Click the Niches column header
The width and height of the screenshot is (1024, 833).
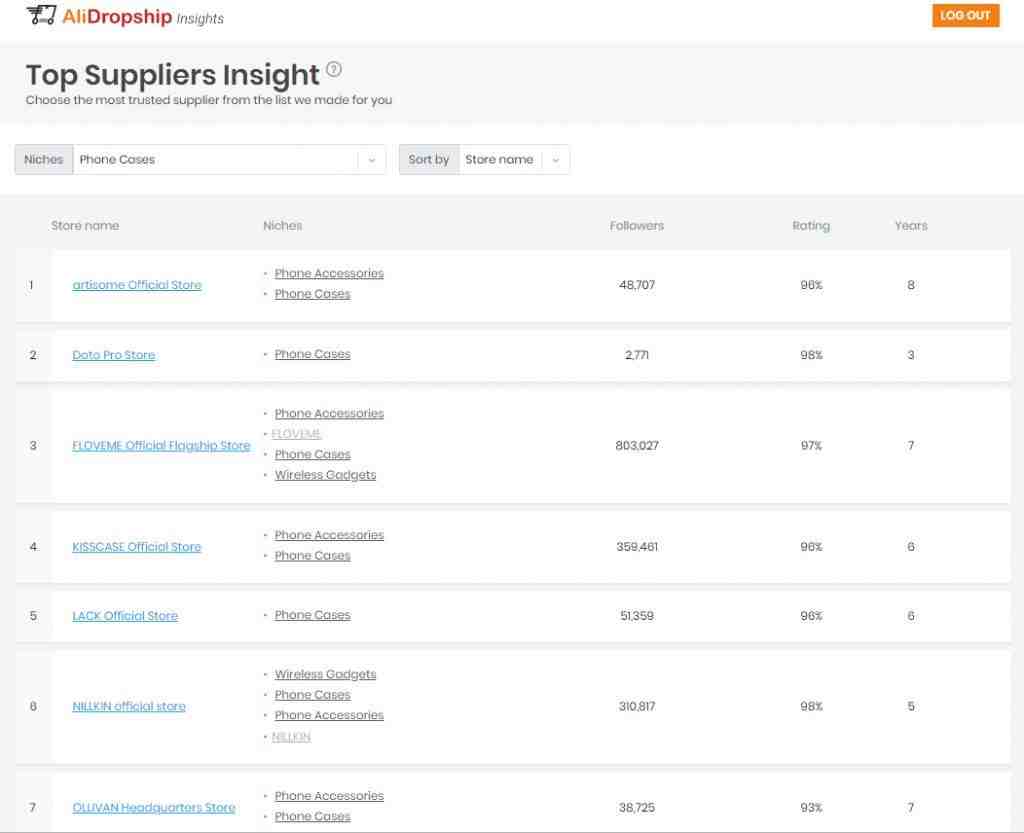click(x=283, y=226)
